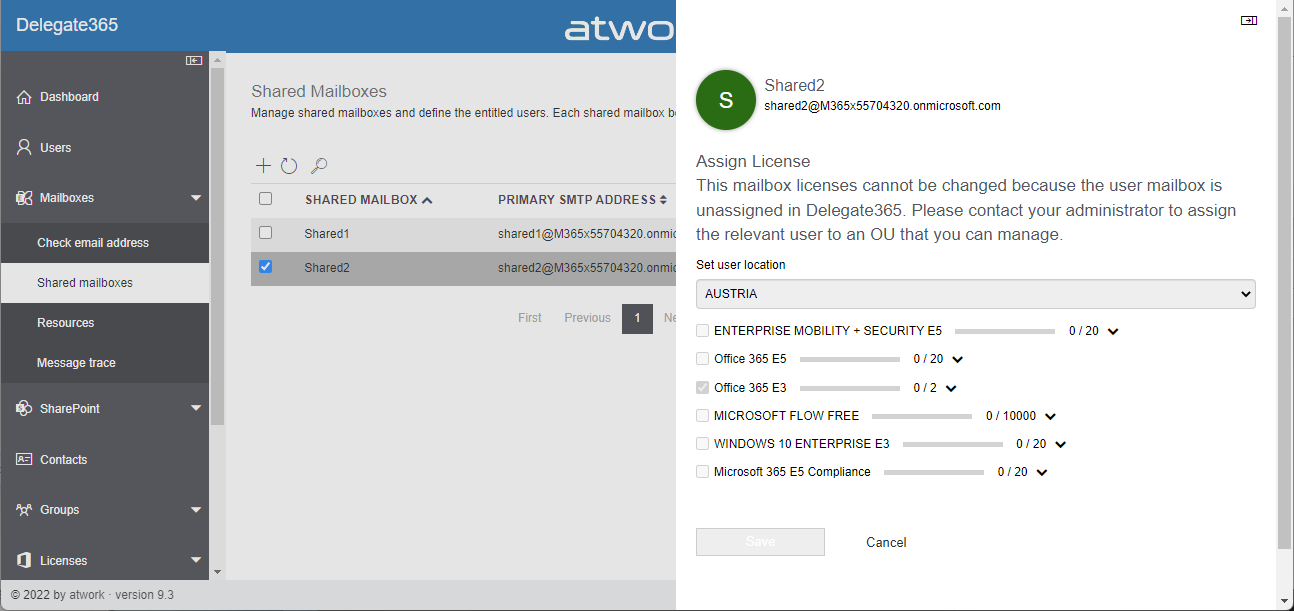Open the Contacts section
Viewport: 1294px width, 611px height.
click(x=63, y=460)
